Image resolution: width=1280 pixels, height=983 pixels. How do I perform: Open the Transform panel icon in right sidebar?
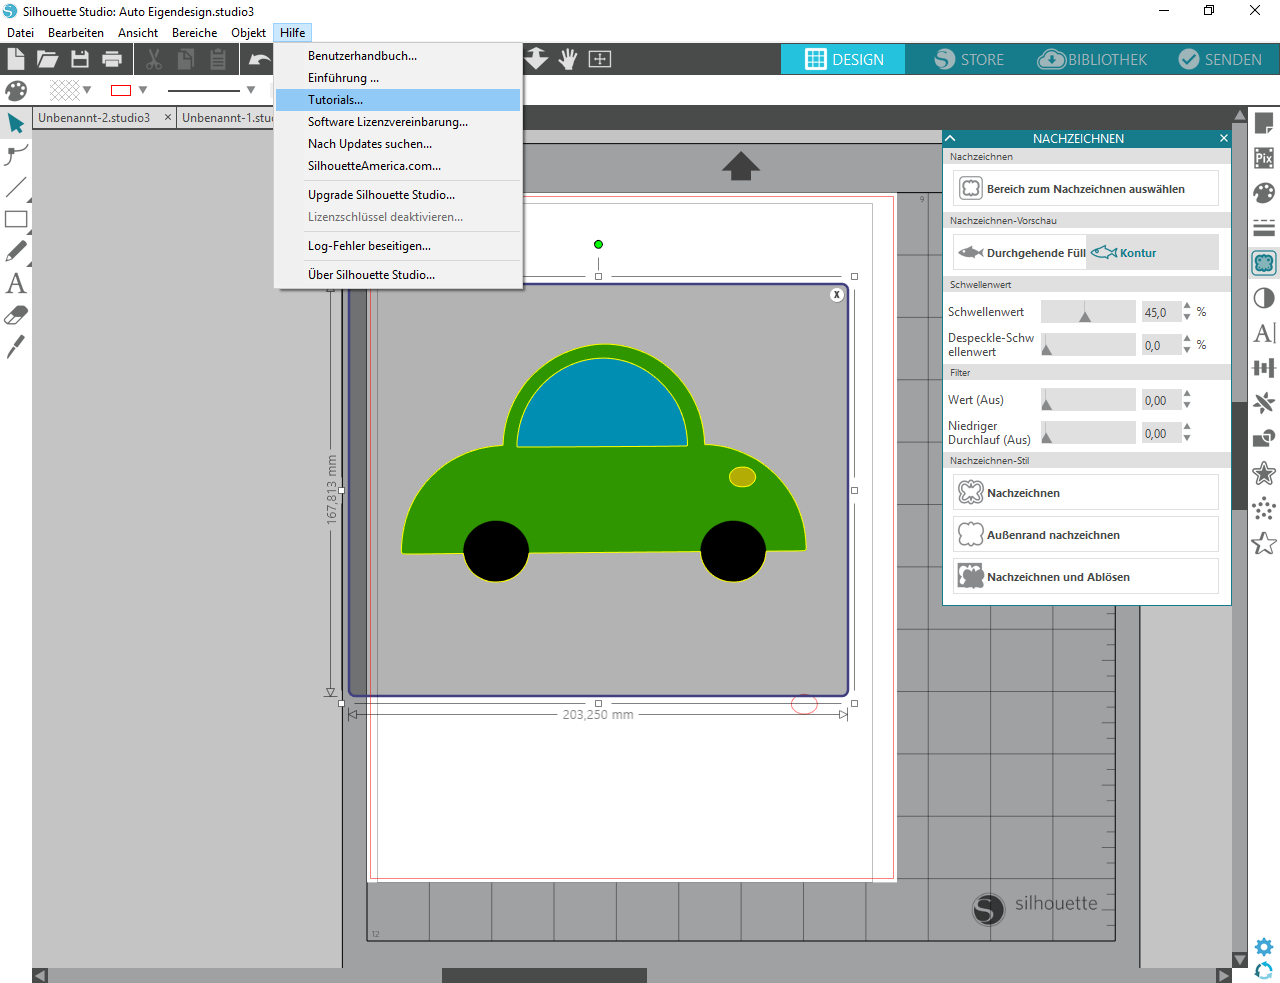1264,368
